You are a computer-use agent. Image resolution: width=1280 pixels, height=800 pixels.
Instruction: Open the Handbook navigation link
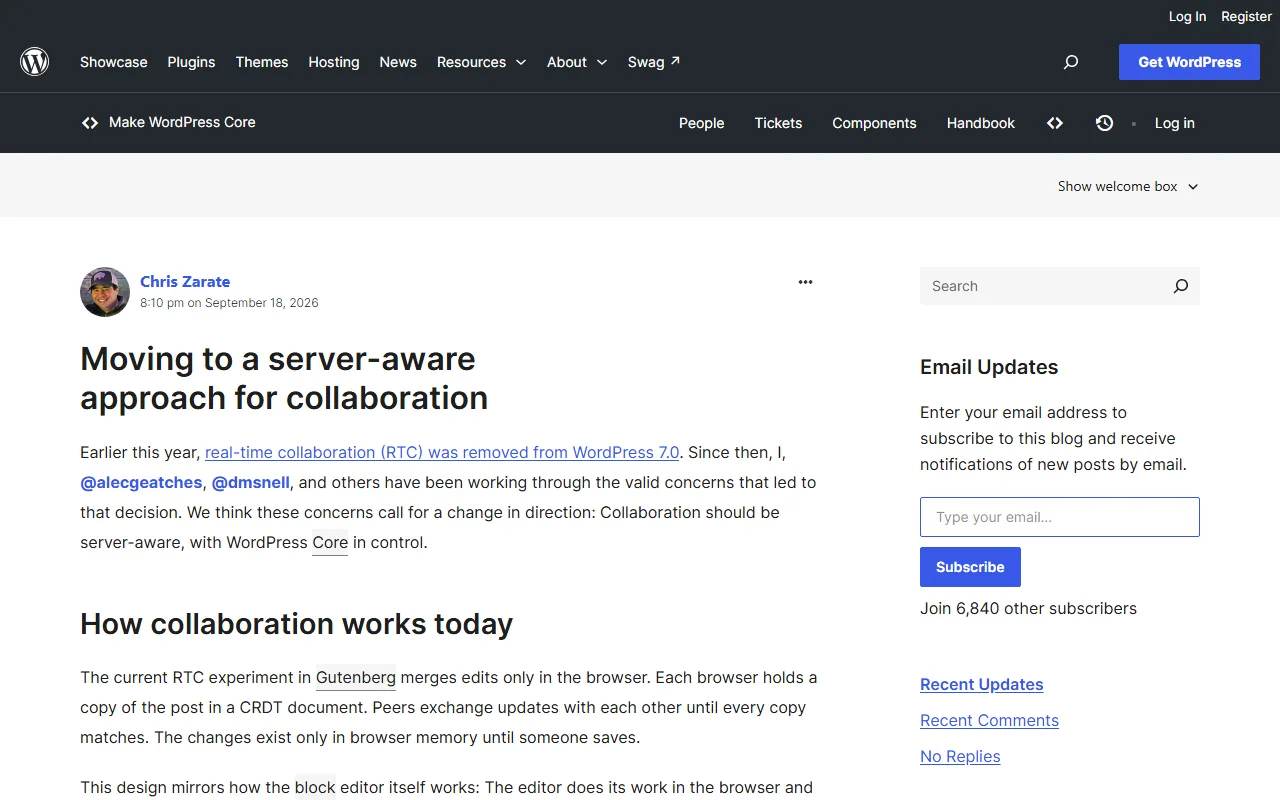(981, 123)
